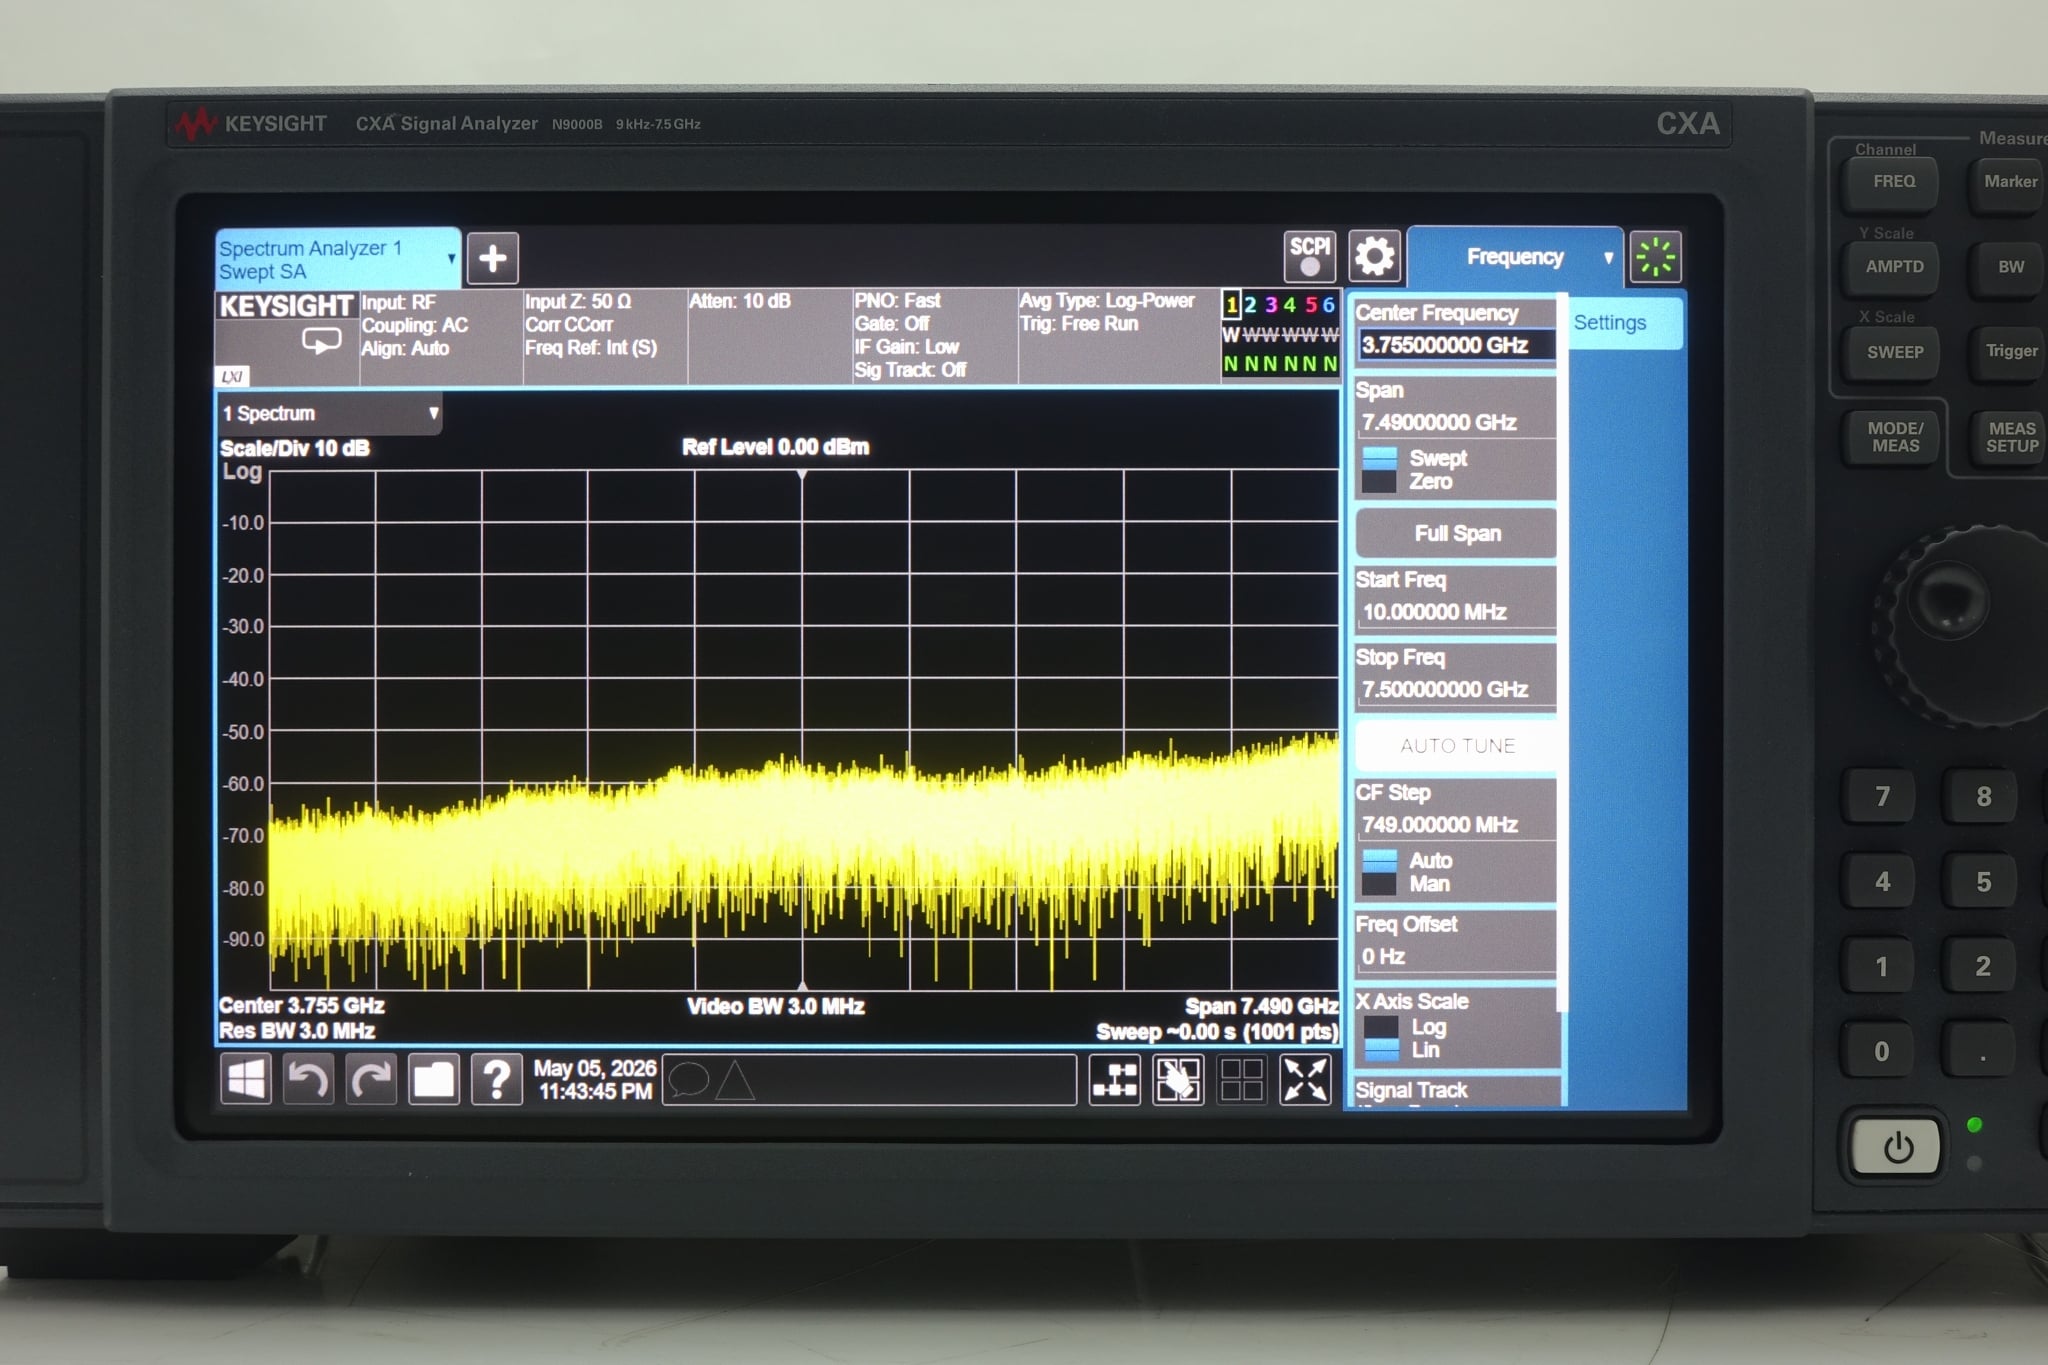Select trace 2 indicator
This screenshot has width=2048, height=1365.
tap(1250, 305)
